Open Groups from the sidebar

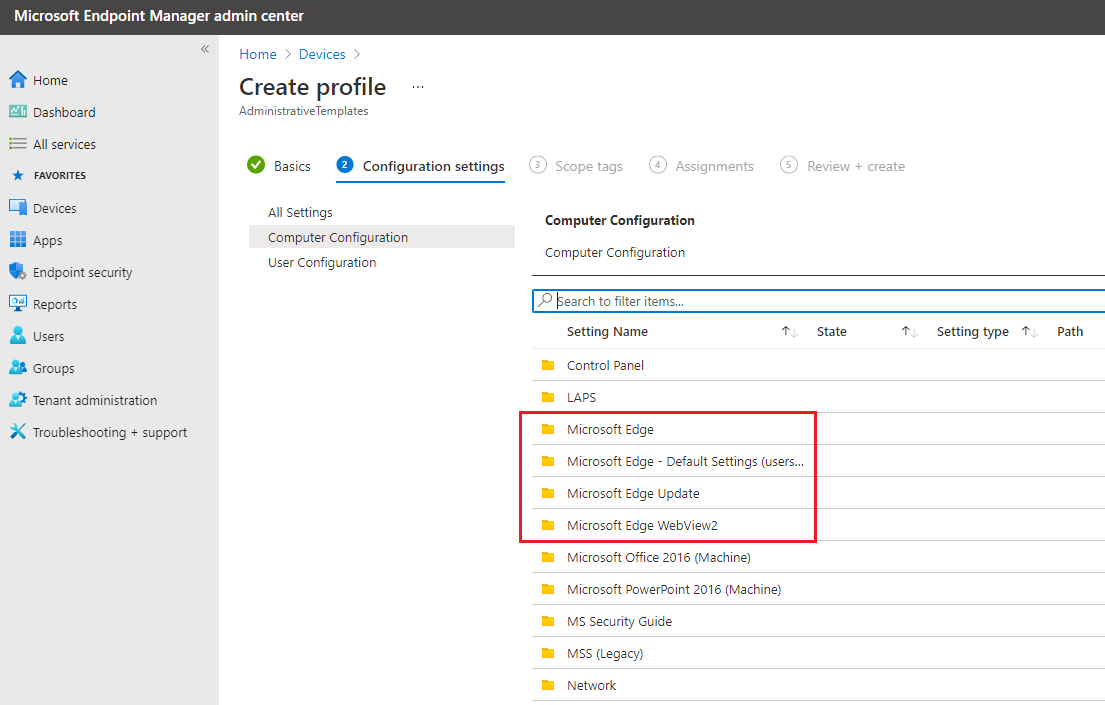tap(54, 368)
